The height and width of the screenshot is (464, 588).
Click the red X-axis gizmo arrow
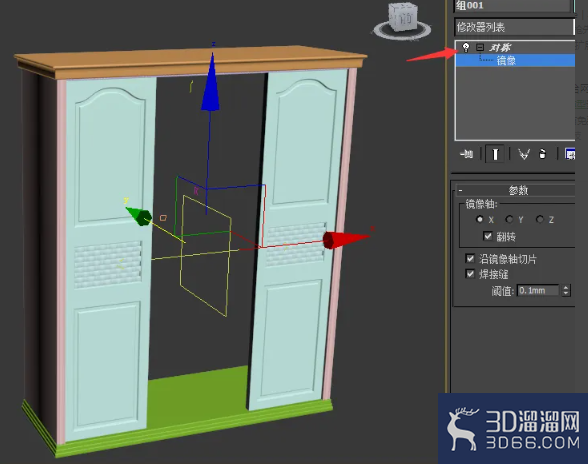(x=345, y=240)
